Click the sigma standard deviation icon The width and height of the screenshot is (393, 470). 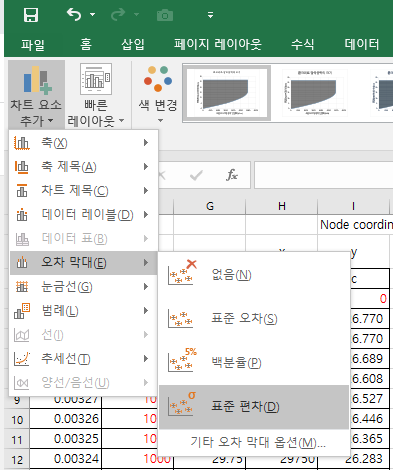(182, 404)
